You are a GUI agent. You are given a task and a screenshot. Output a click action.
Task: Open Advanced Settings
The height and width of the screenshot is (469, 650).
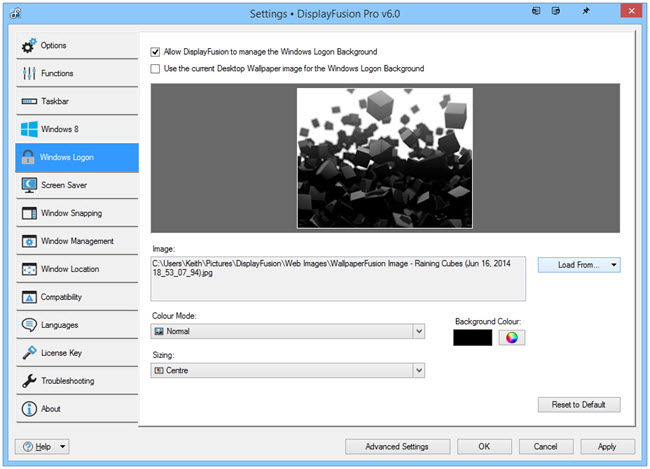(x=397, y=447)
